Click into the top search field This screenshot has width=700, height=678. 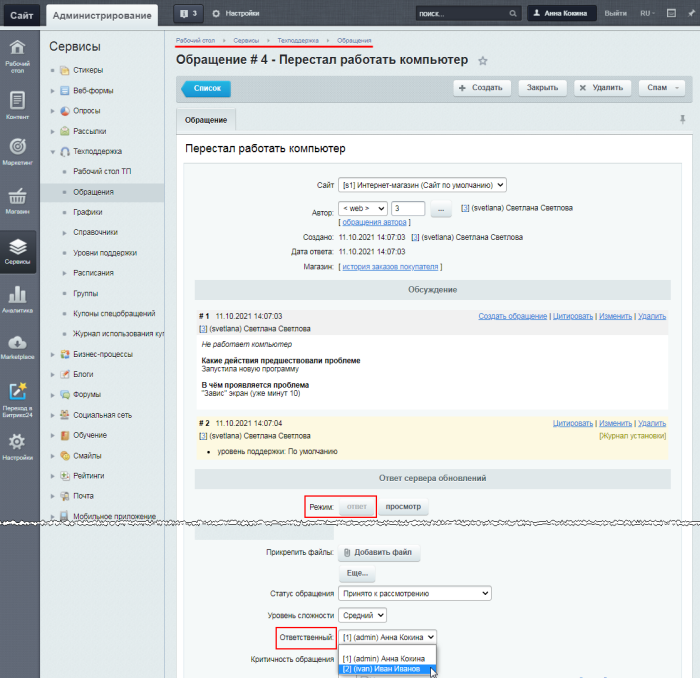pyautogui.click(x=462, y=14)
